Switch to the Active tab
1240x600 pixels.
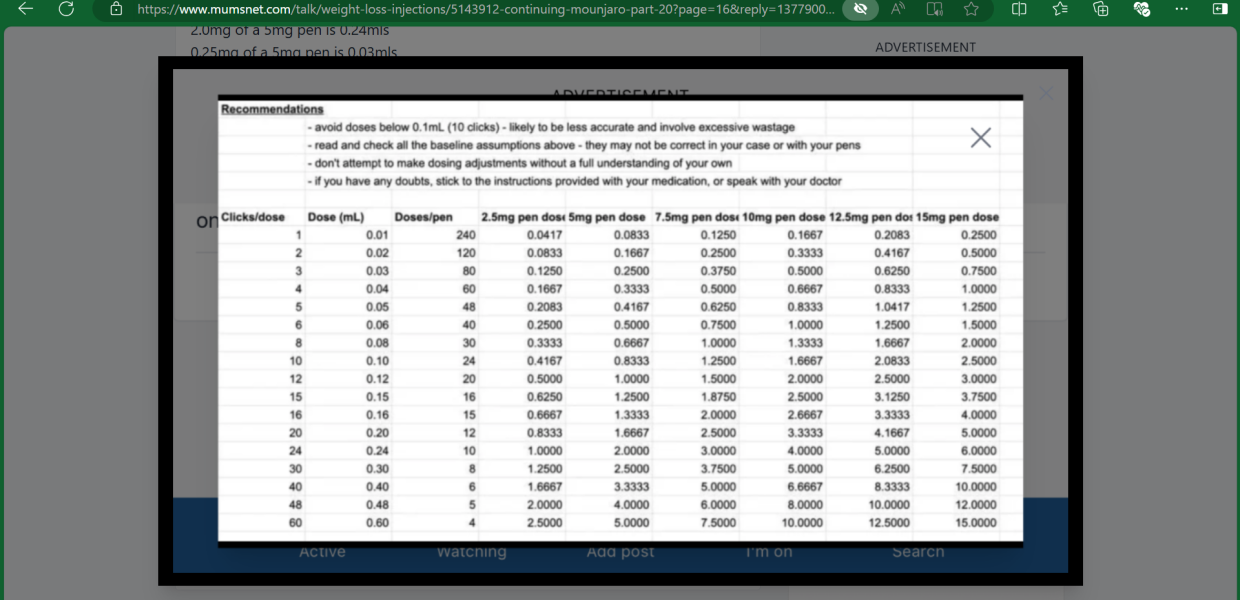coord(322,552)
